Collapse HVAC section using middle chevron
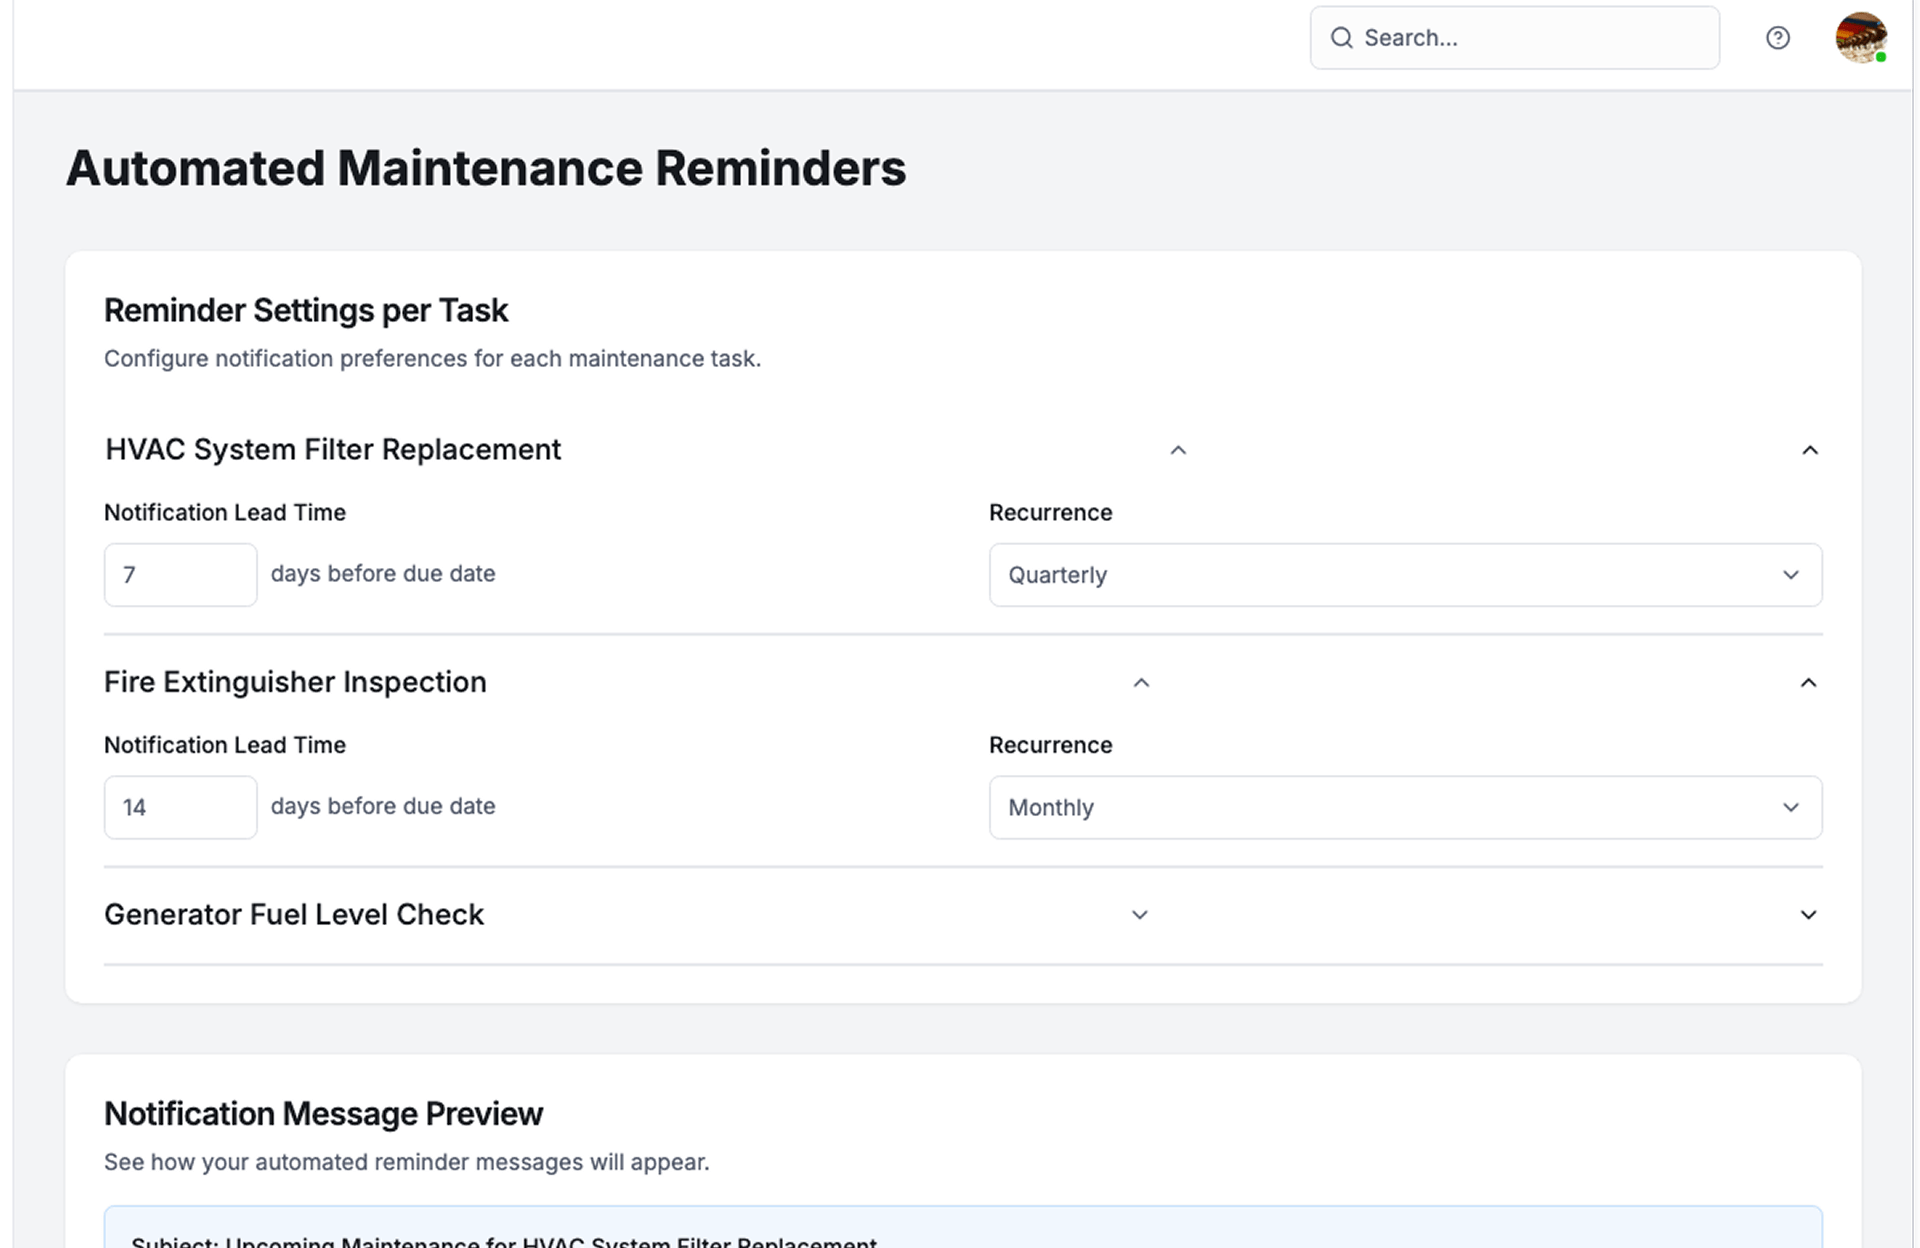Viewport: 1920px width, 1248px height. point(1178,451)
